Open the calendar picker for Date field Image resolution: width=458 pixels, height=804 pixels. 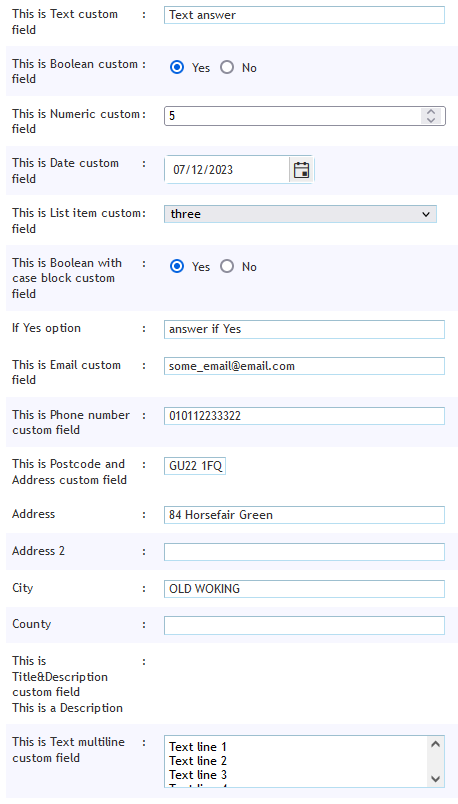[302, 170]
